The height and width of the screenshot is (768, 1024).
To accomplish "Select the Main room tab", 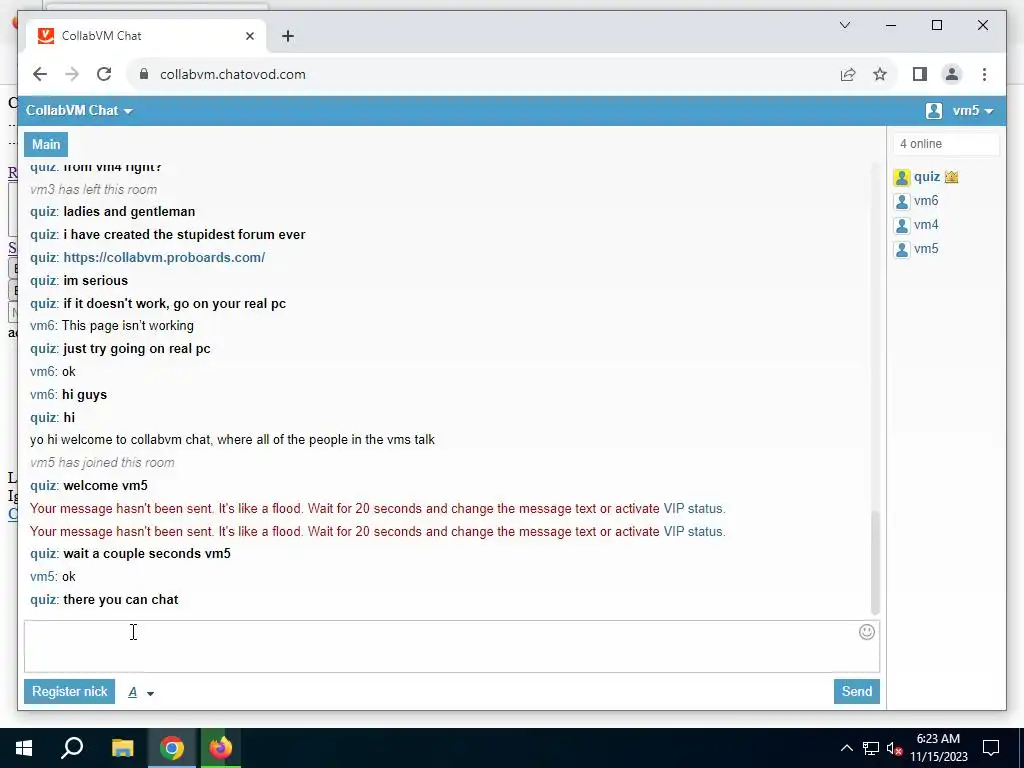I will click(46, 144).
